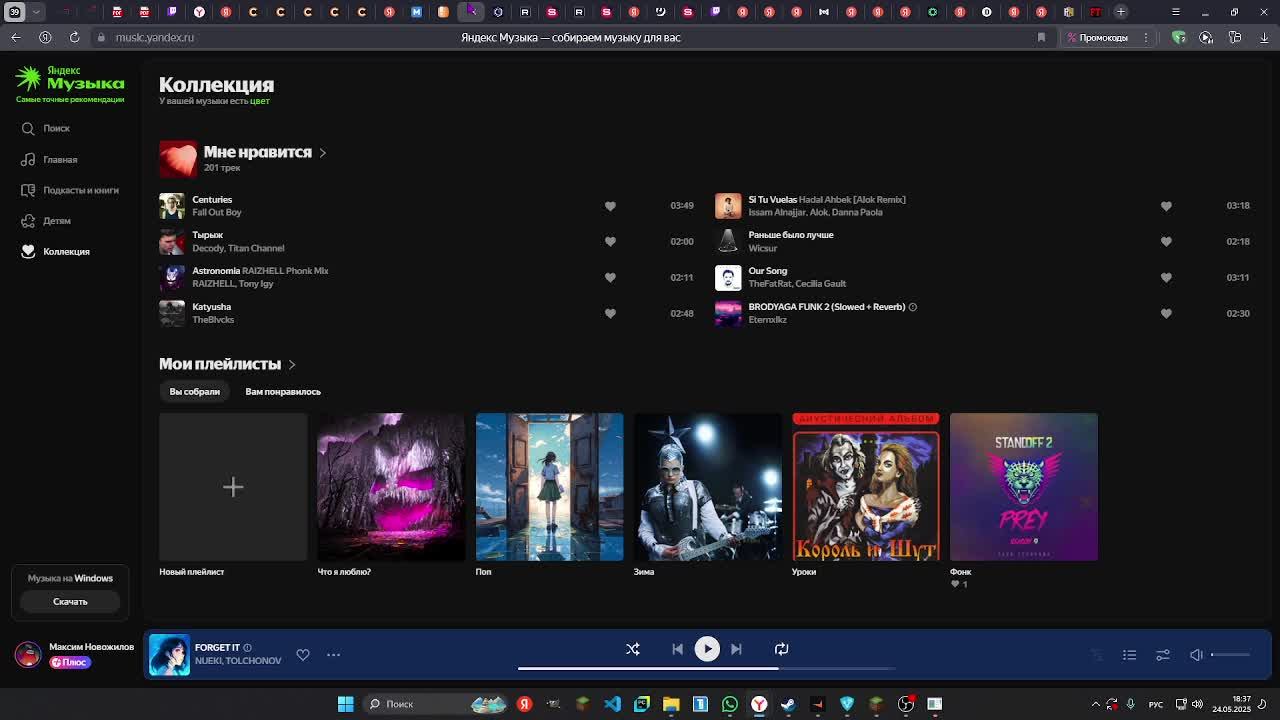Skip to the previous track
Viewport: 1280px width, 720px height.
[677, 649]
